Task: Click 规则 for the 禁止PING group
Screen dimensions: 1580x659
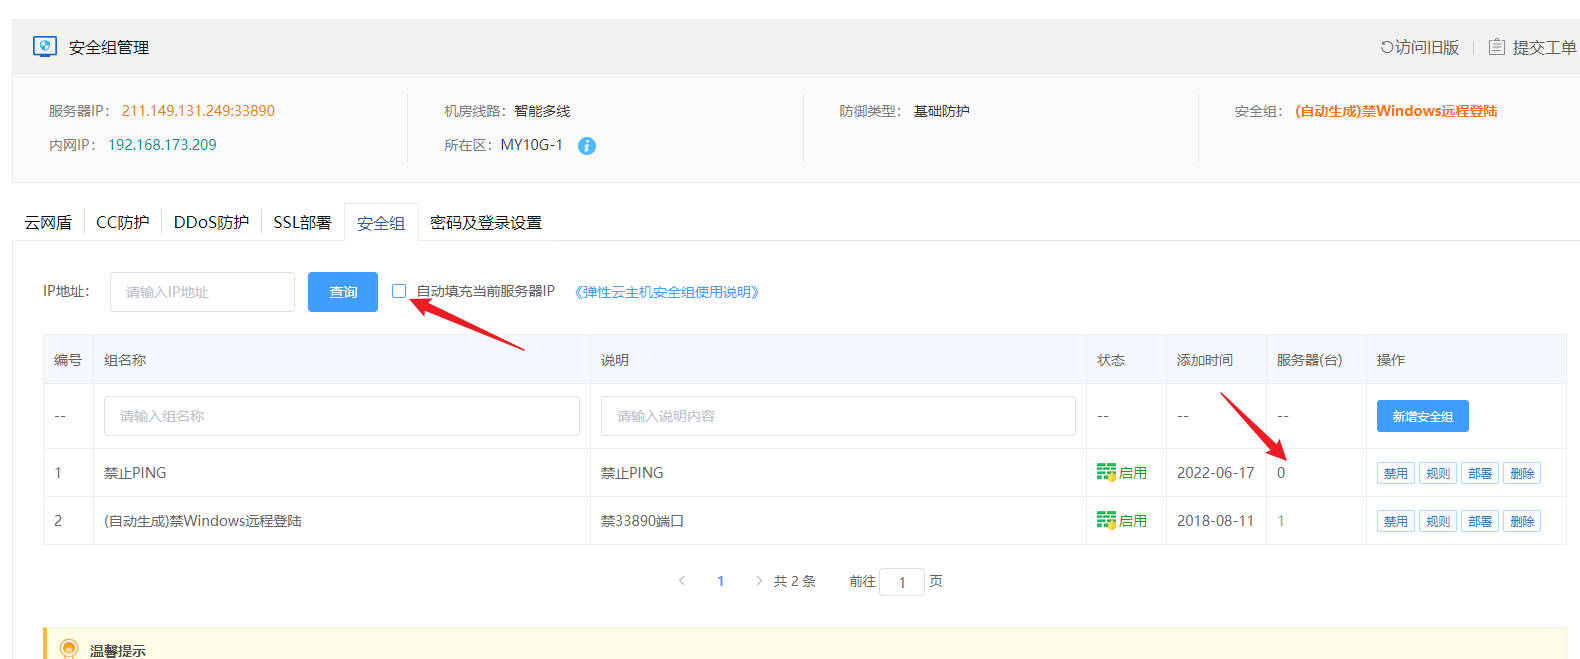Action: (x=1437, y=473)
